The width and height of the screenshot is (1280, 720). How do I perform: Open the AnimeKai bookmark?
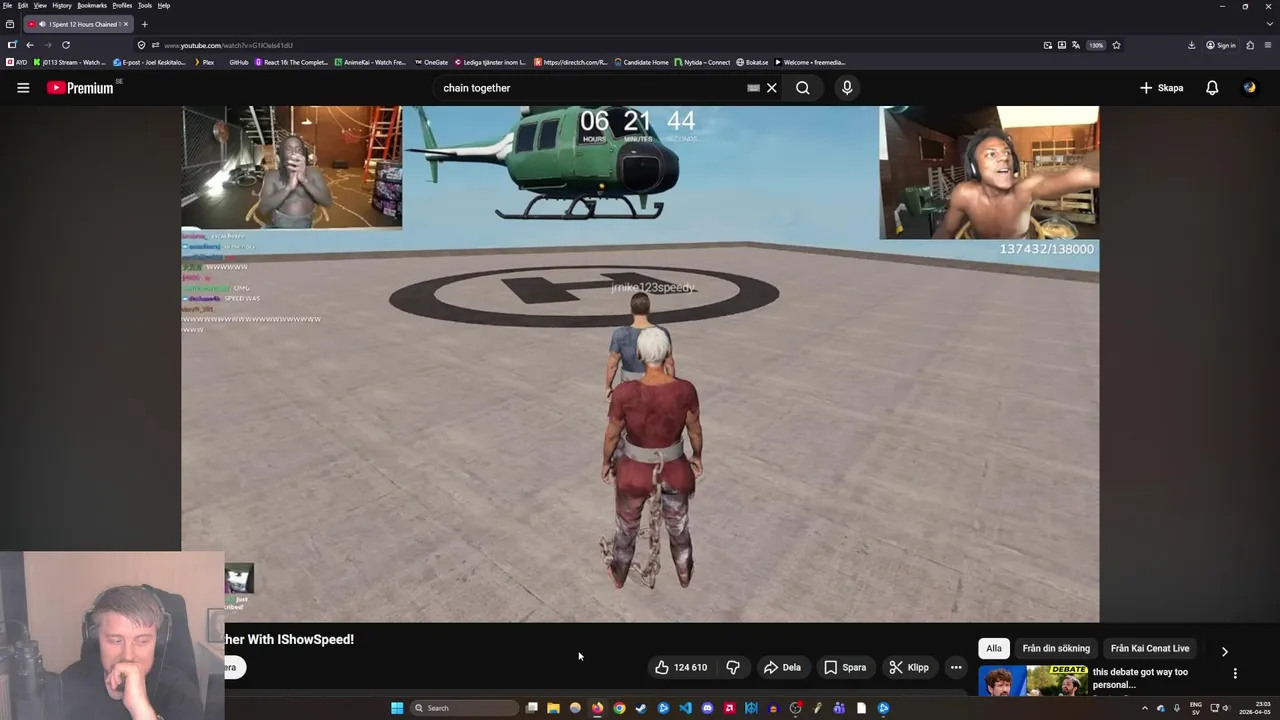370,62
